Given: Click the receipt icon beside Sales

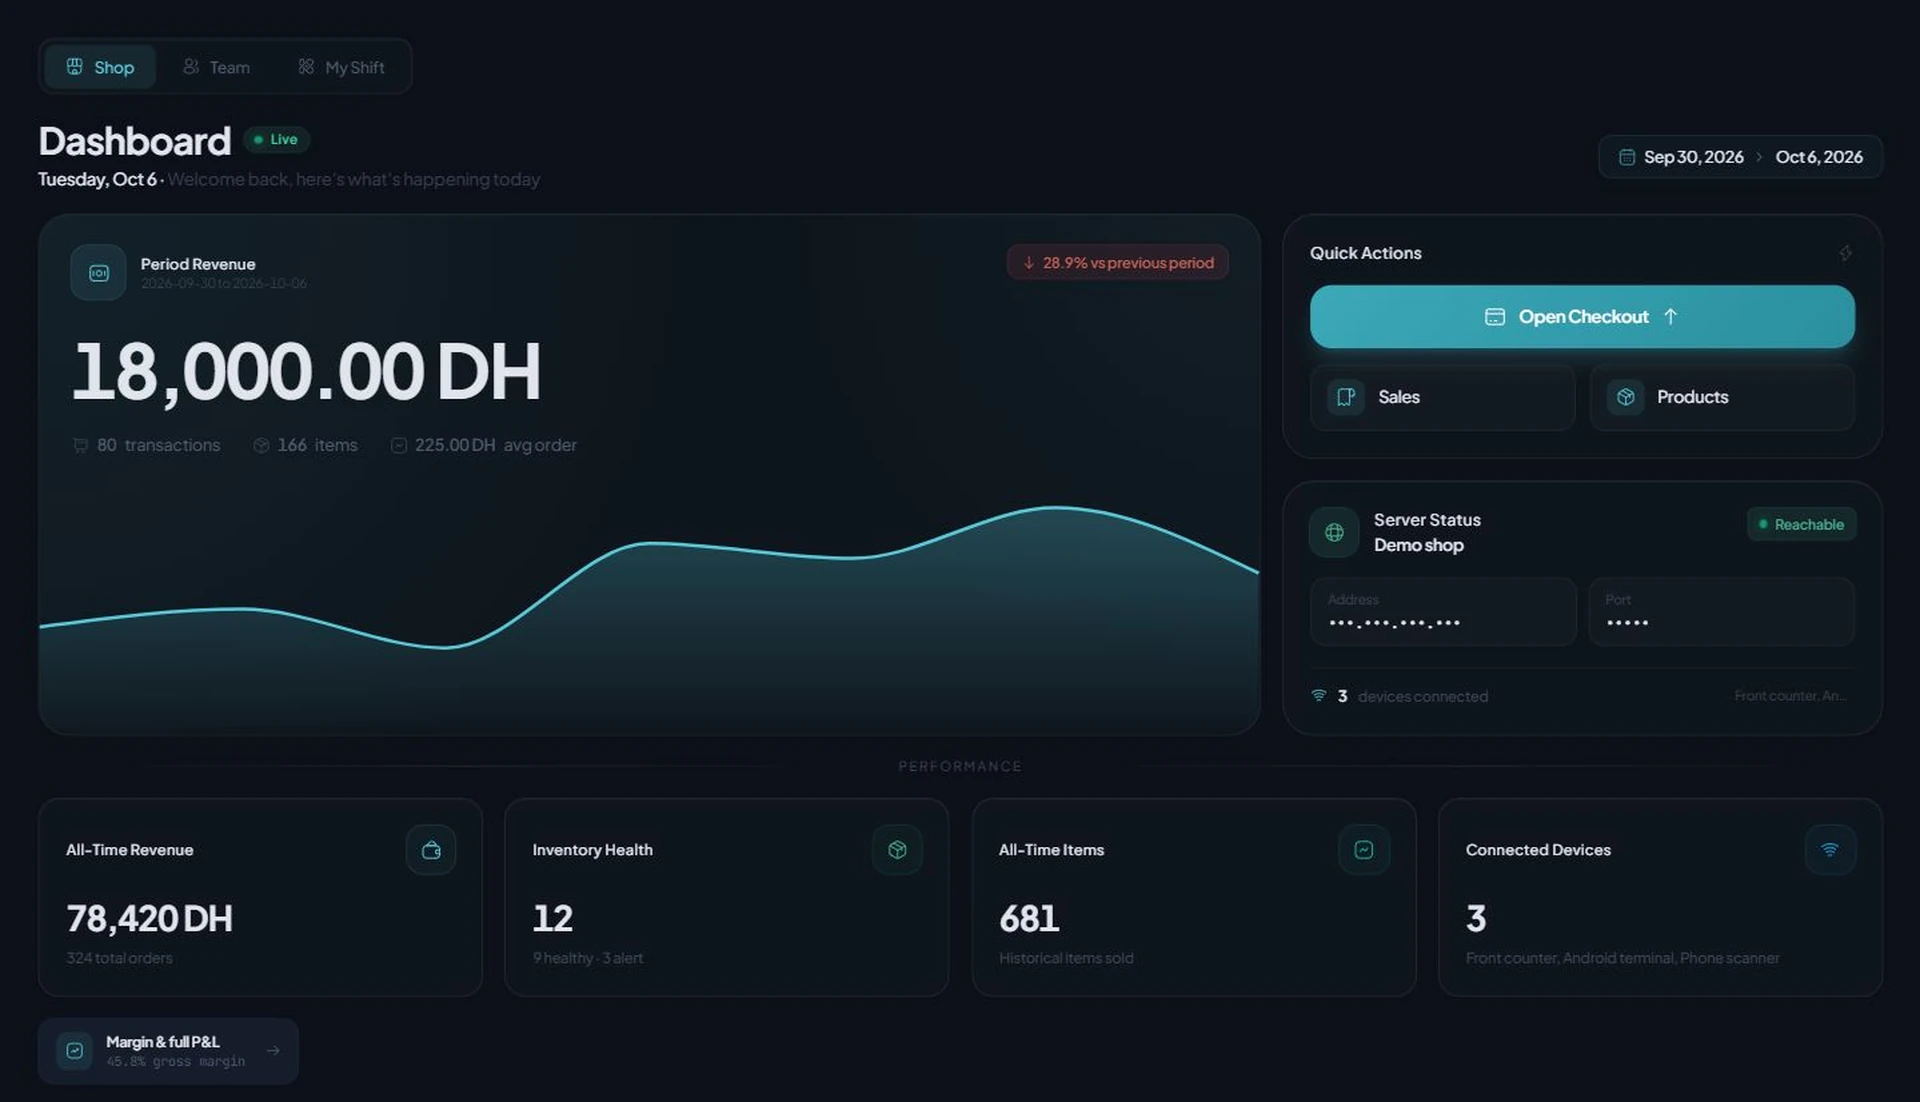Looking at the screenshot, I should point(1346,397).
